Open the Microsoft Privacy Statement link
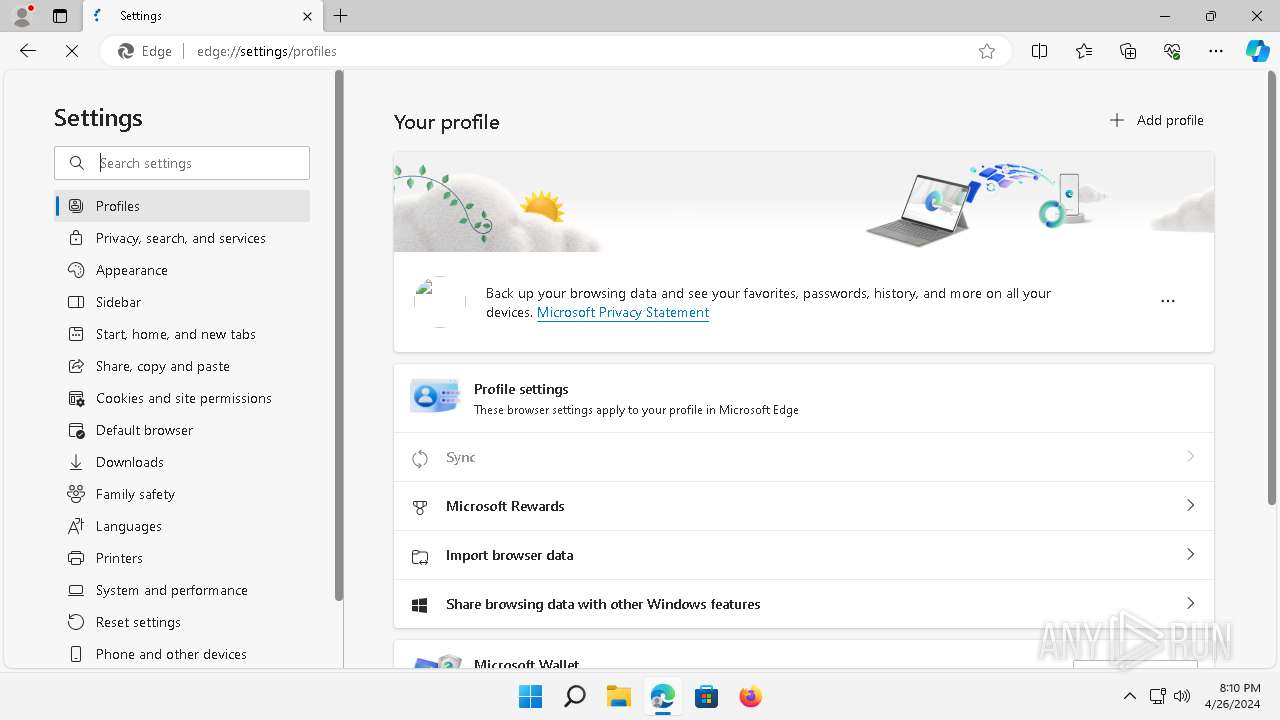 click(623, 312)
